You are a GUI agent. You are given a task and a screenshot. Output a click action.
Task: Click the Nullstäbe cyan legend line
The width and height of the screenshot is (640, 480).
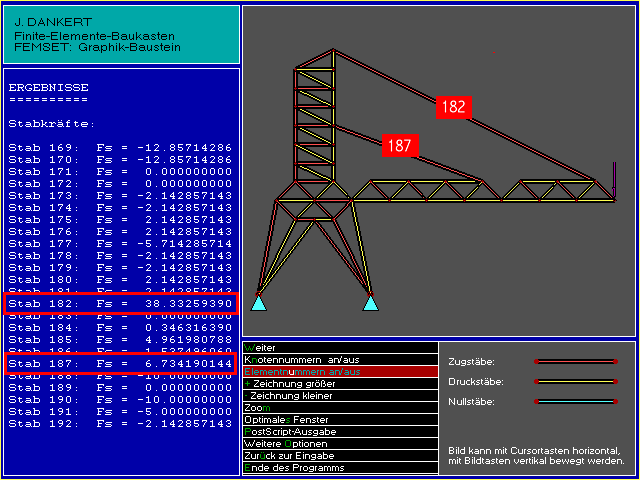click(580, 401)
